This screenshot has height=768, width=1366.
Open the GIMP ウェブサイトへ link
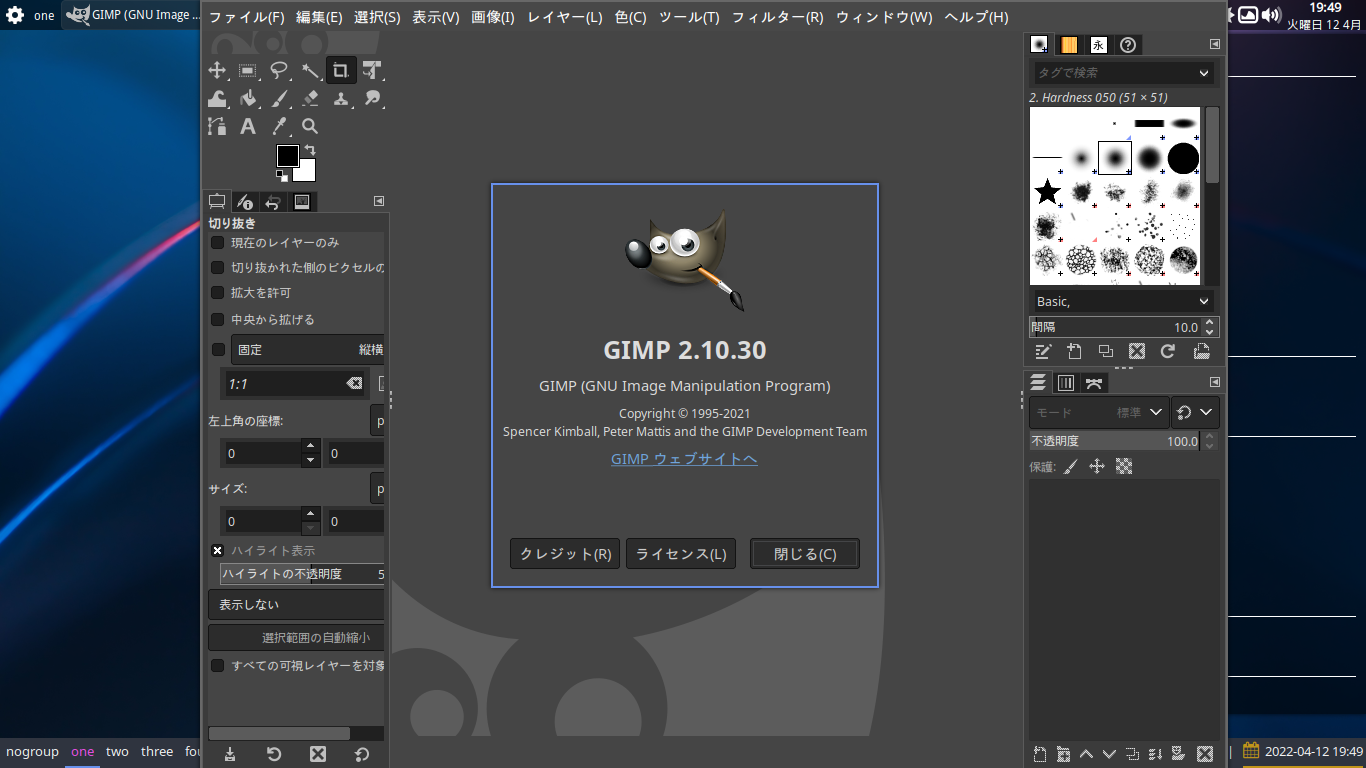(x=684, y=459)
